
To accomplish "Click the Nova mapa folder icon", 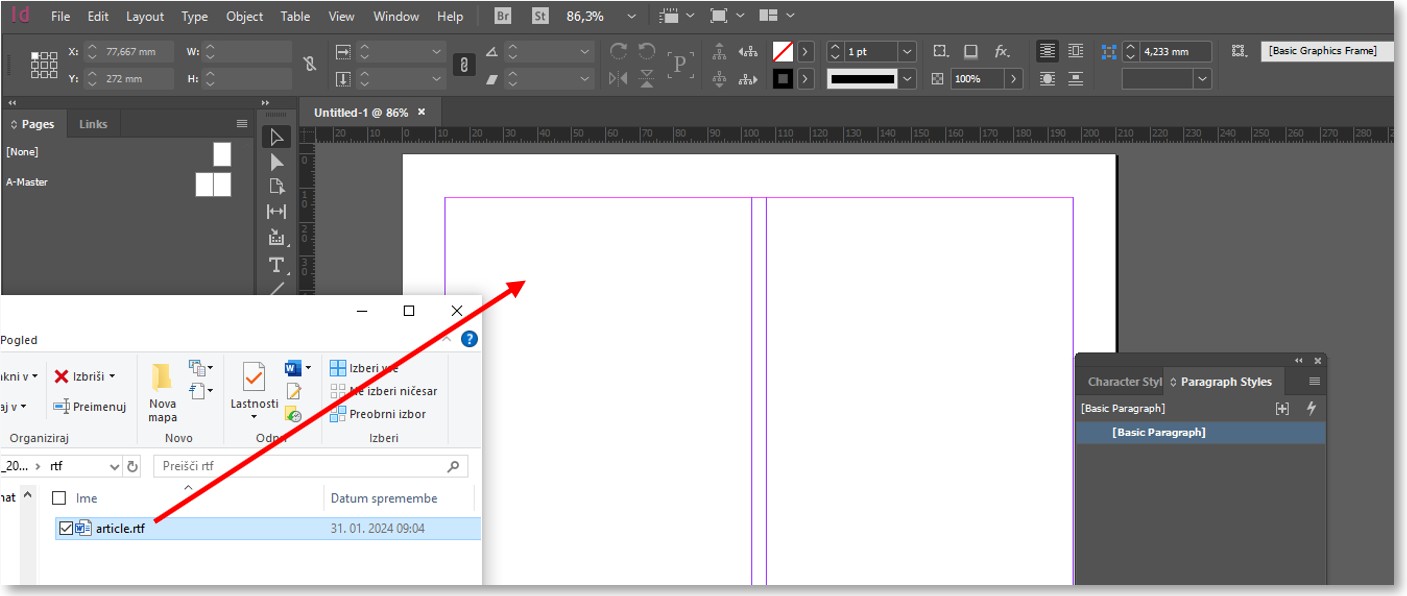I will pyautogui.click(x=162, y=378).
